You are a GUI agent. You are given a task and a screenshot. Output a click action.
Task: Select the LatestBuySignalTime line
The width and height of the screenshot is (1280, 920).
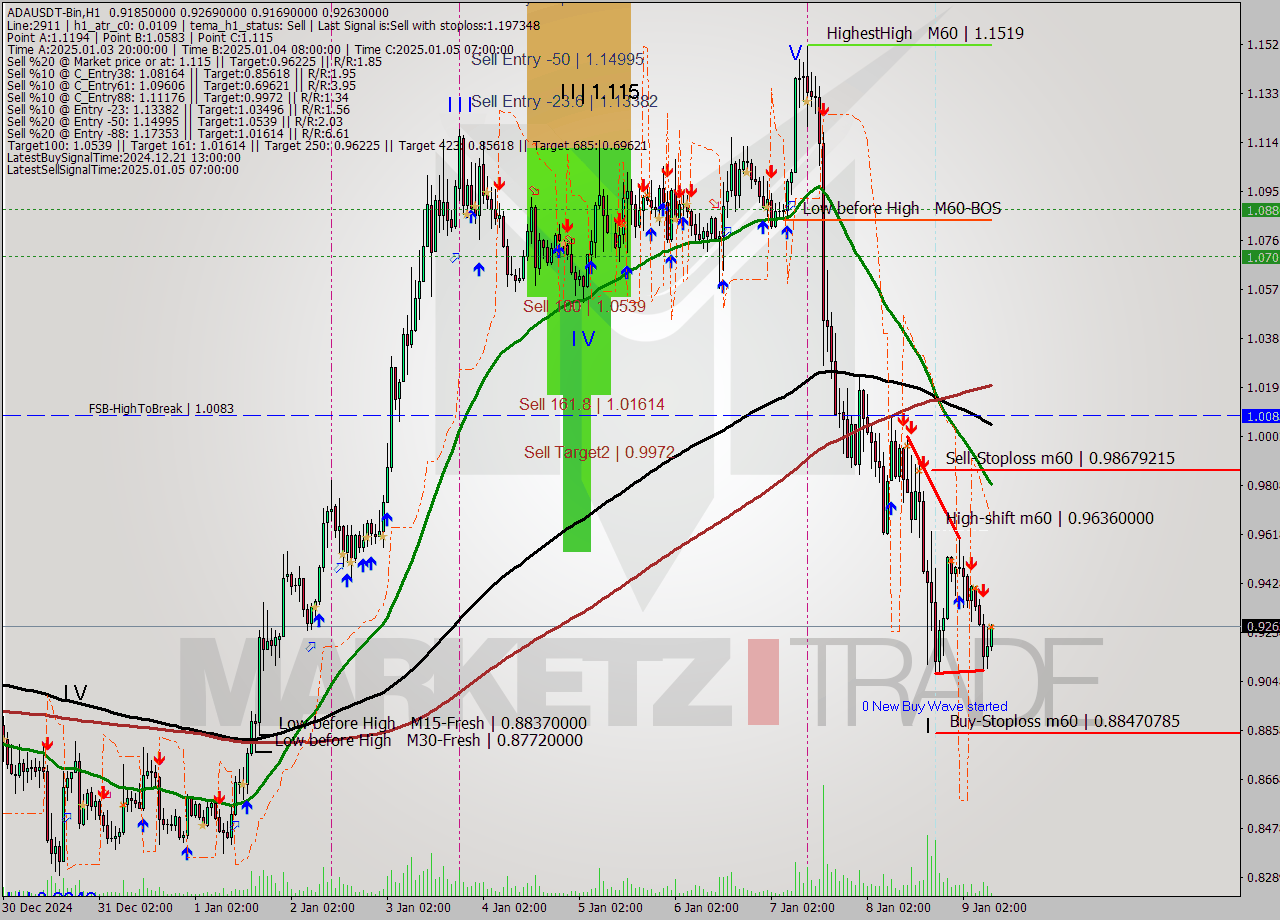[x=124, y=157]
